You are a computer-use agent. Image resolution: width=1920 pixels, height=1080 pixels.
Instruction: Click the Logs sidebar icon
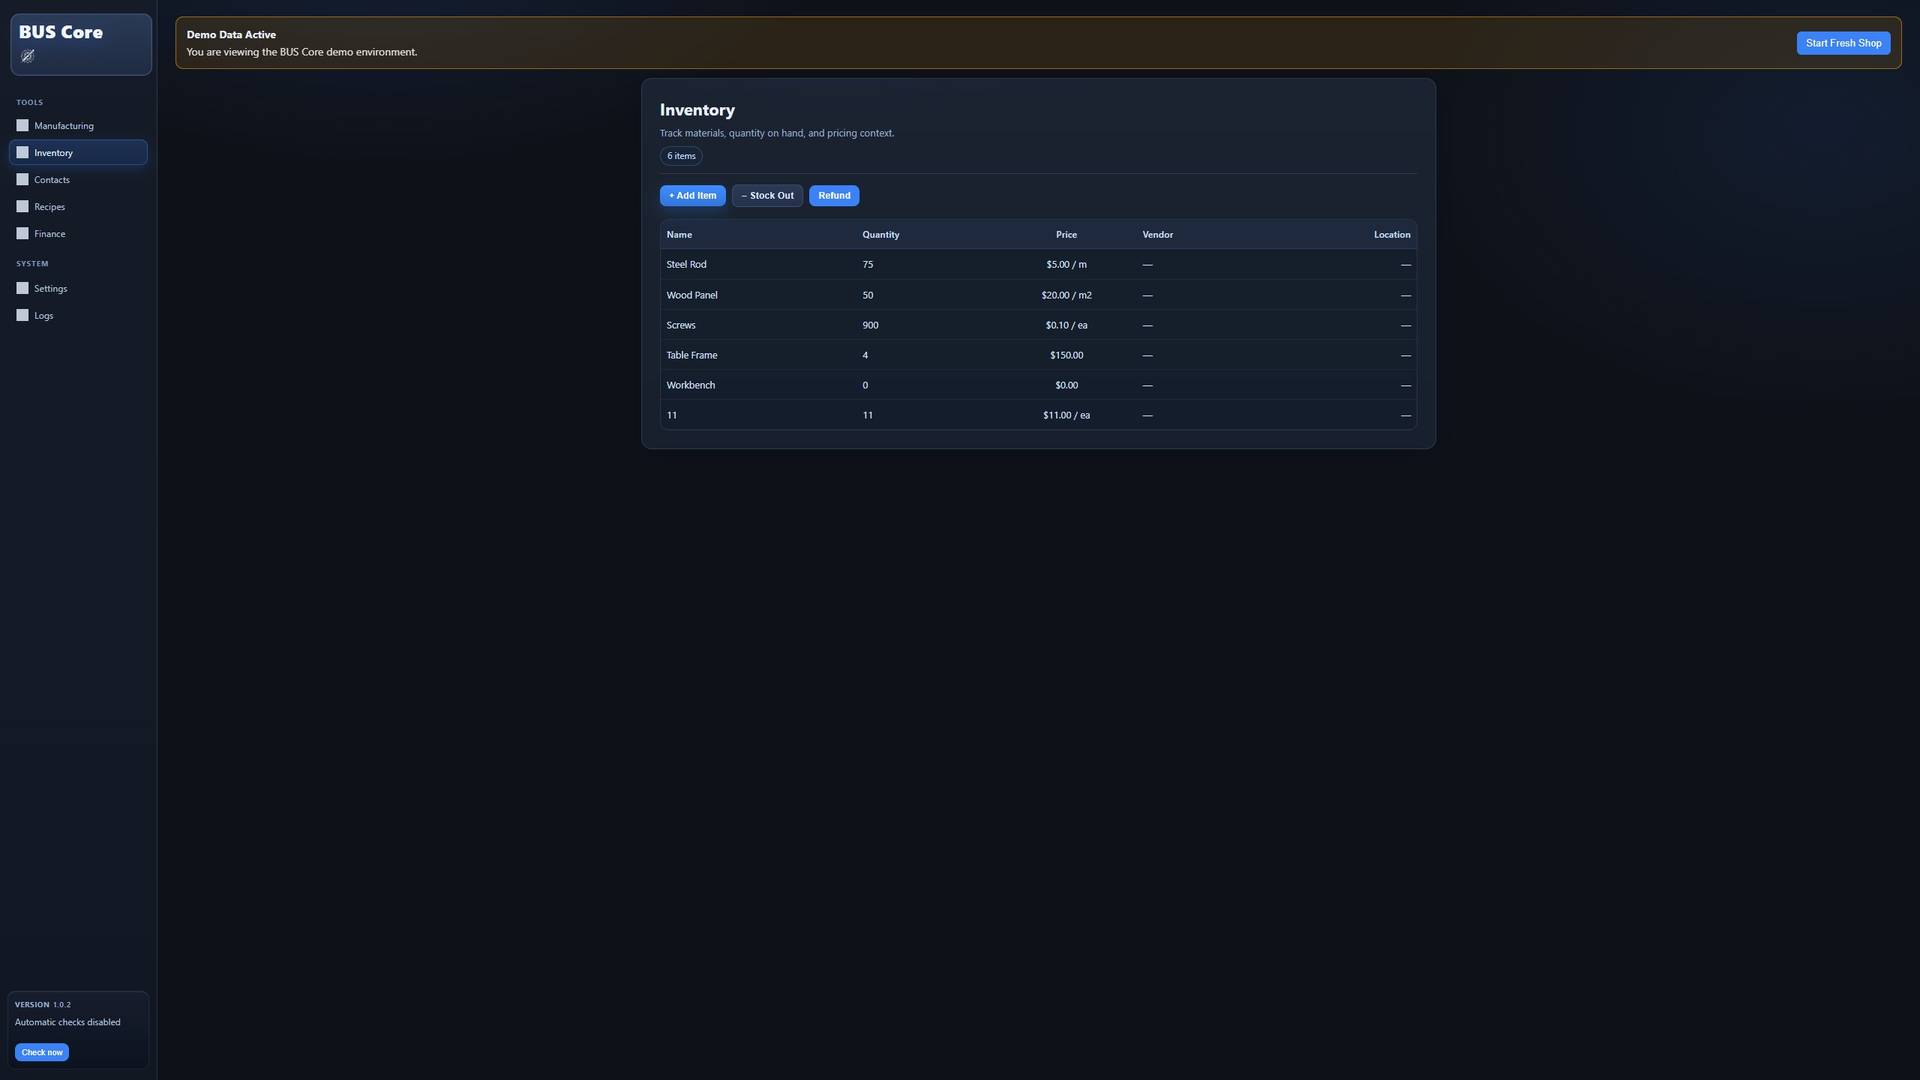pos(22,316)
